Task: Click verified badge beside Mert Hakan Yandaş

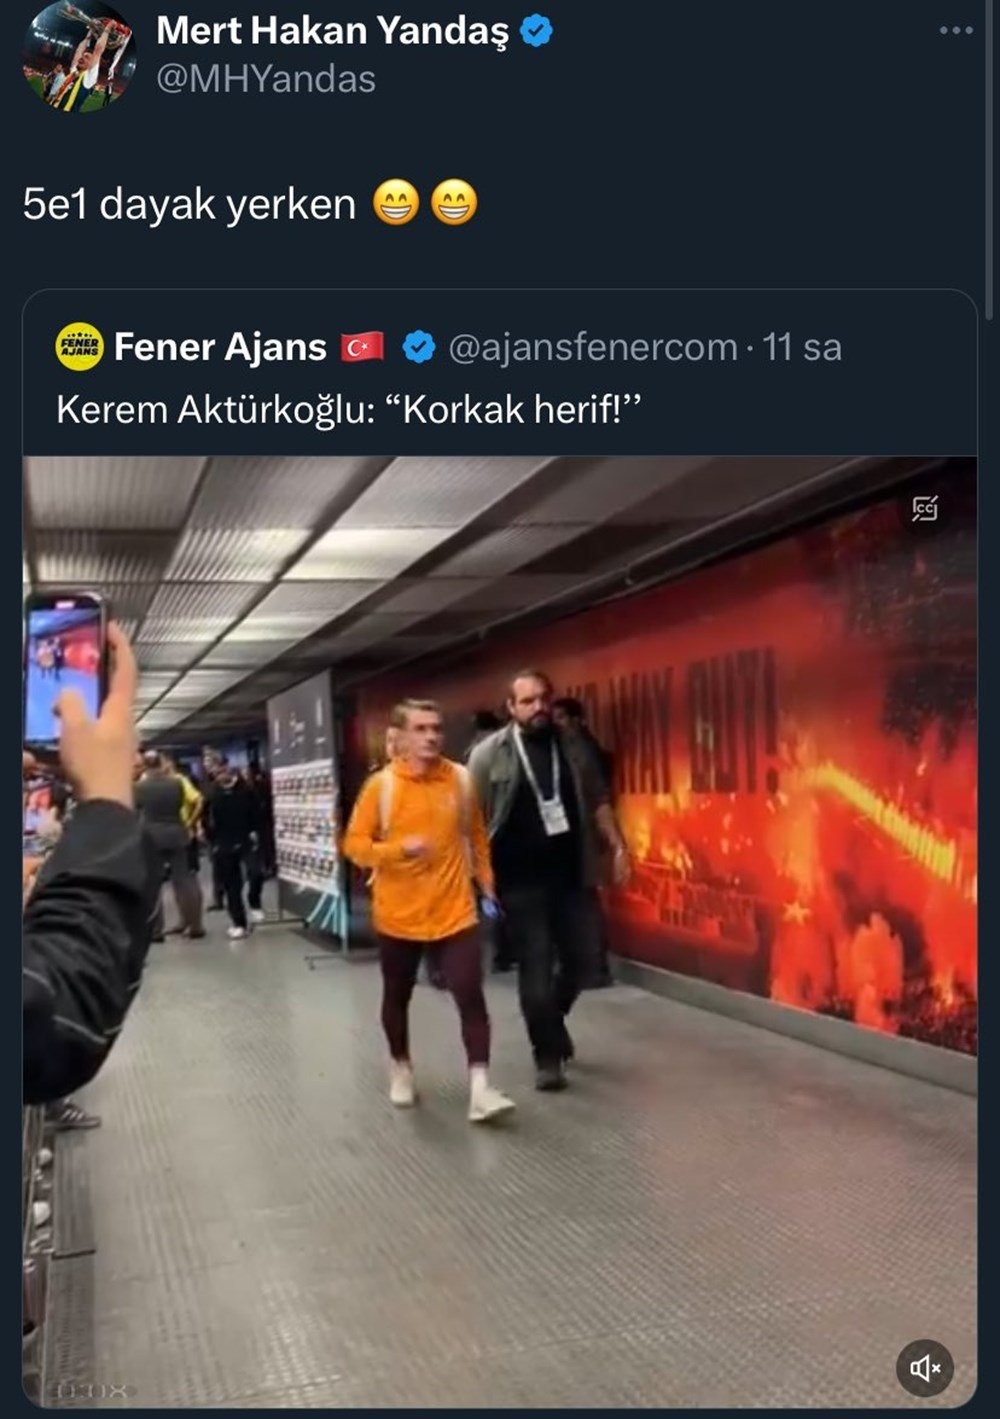Action: pos(537,31)
